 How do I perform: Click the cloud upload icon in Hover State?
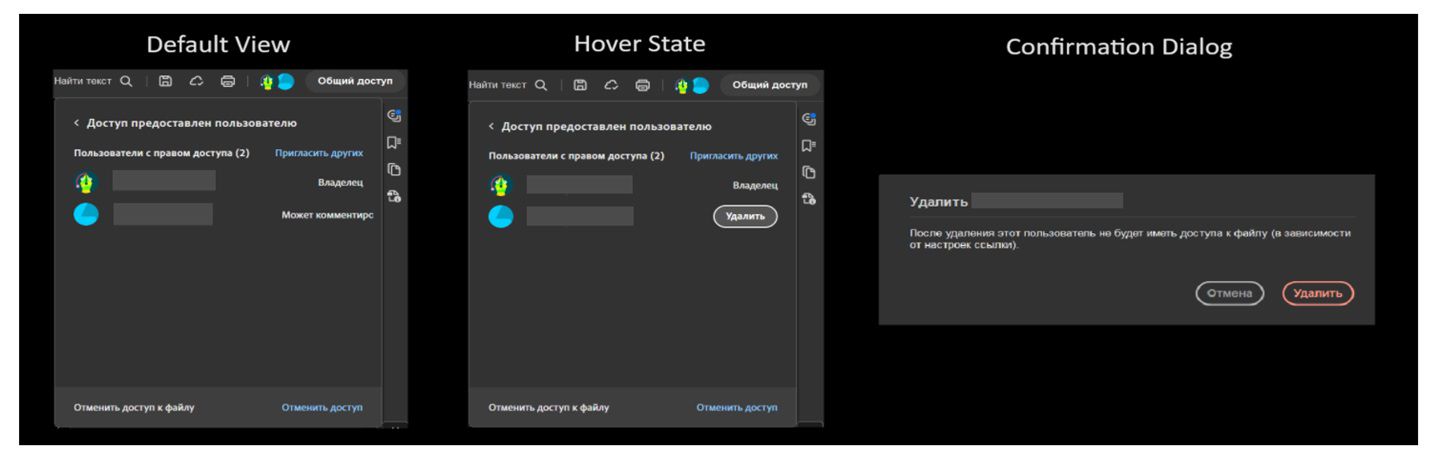tap(611, 85)
